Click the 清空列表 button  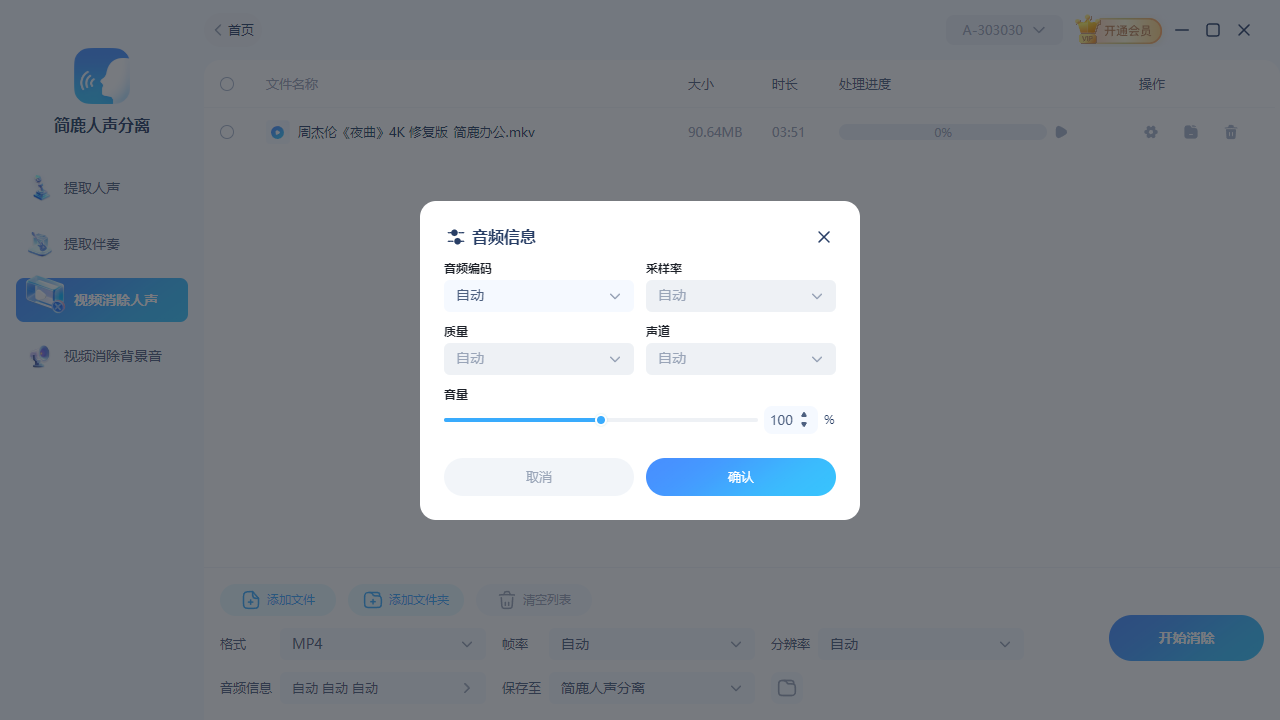[x=534, y=600]
